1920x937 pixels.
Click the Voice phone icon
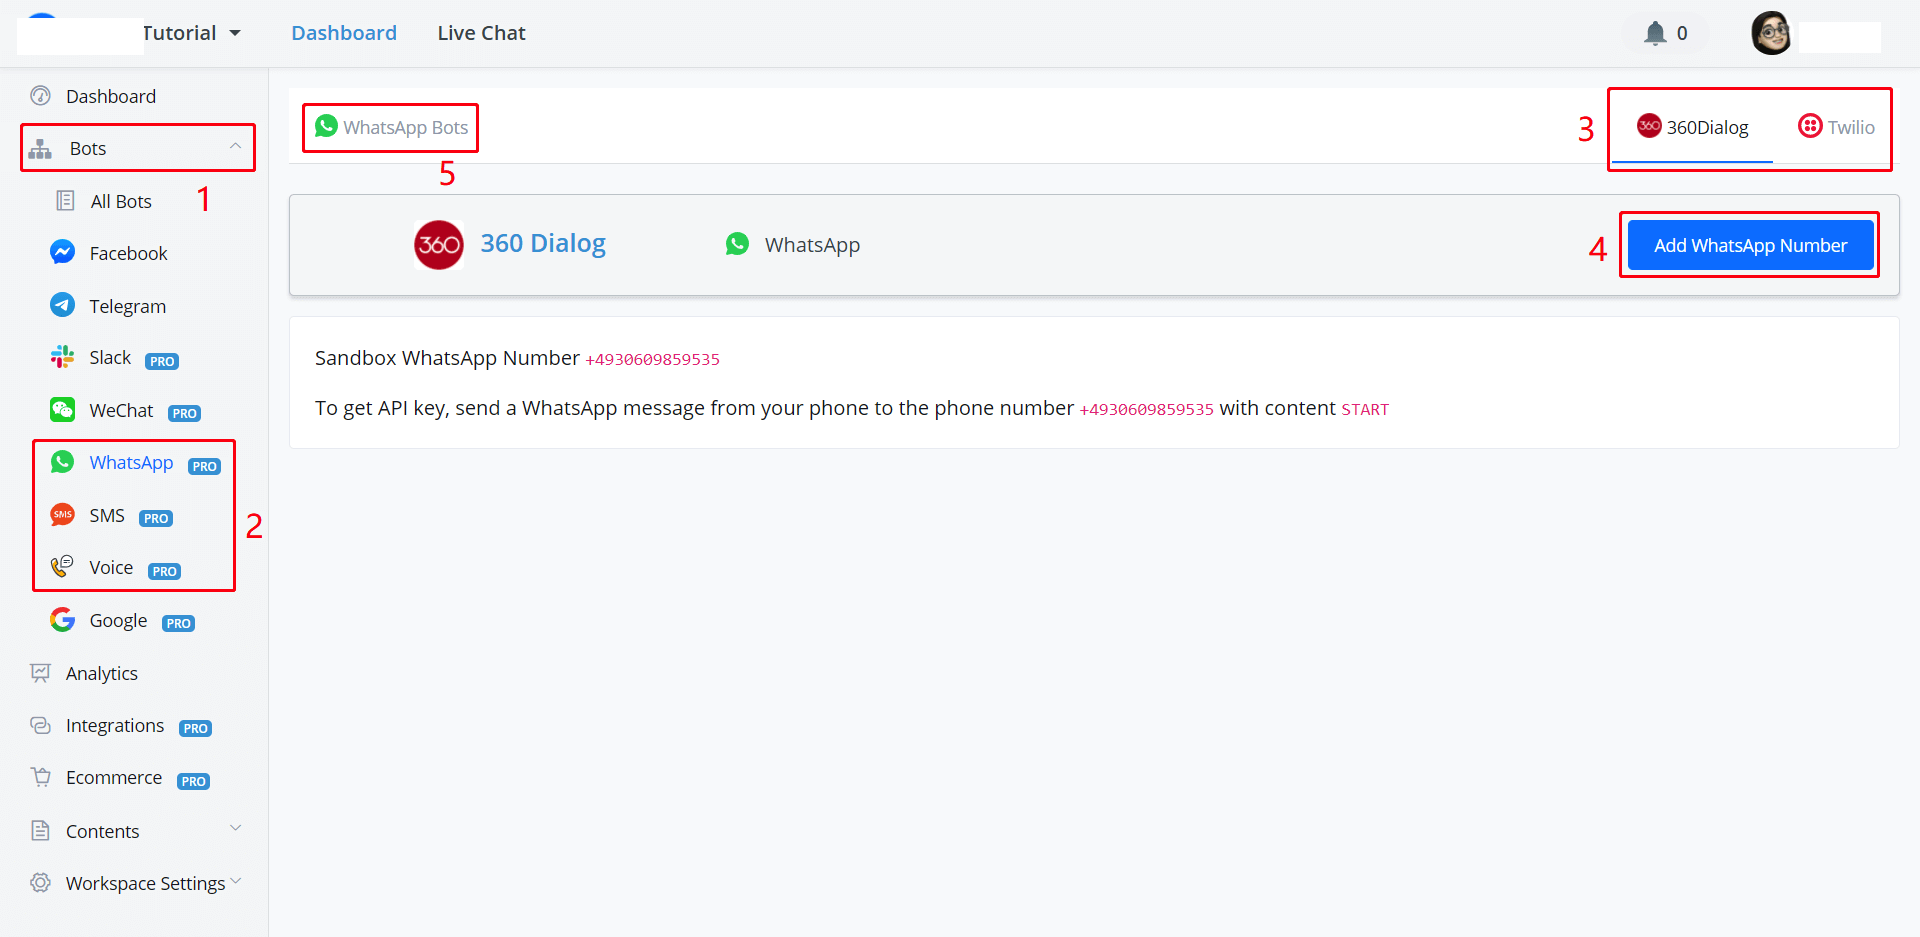click(62, 567)
